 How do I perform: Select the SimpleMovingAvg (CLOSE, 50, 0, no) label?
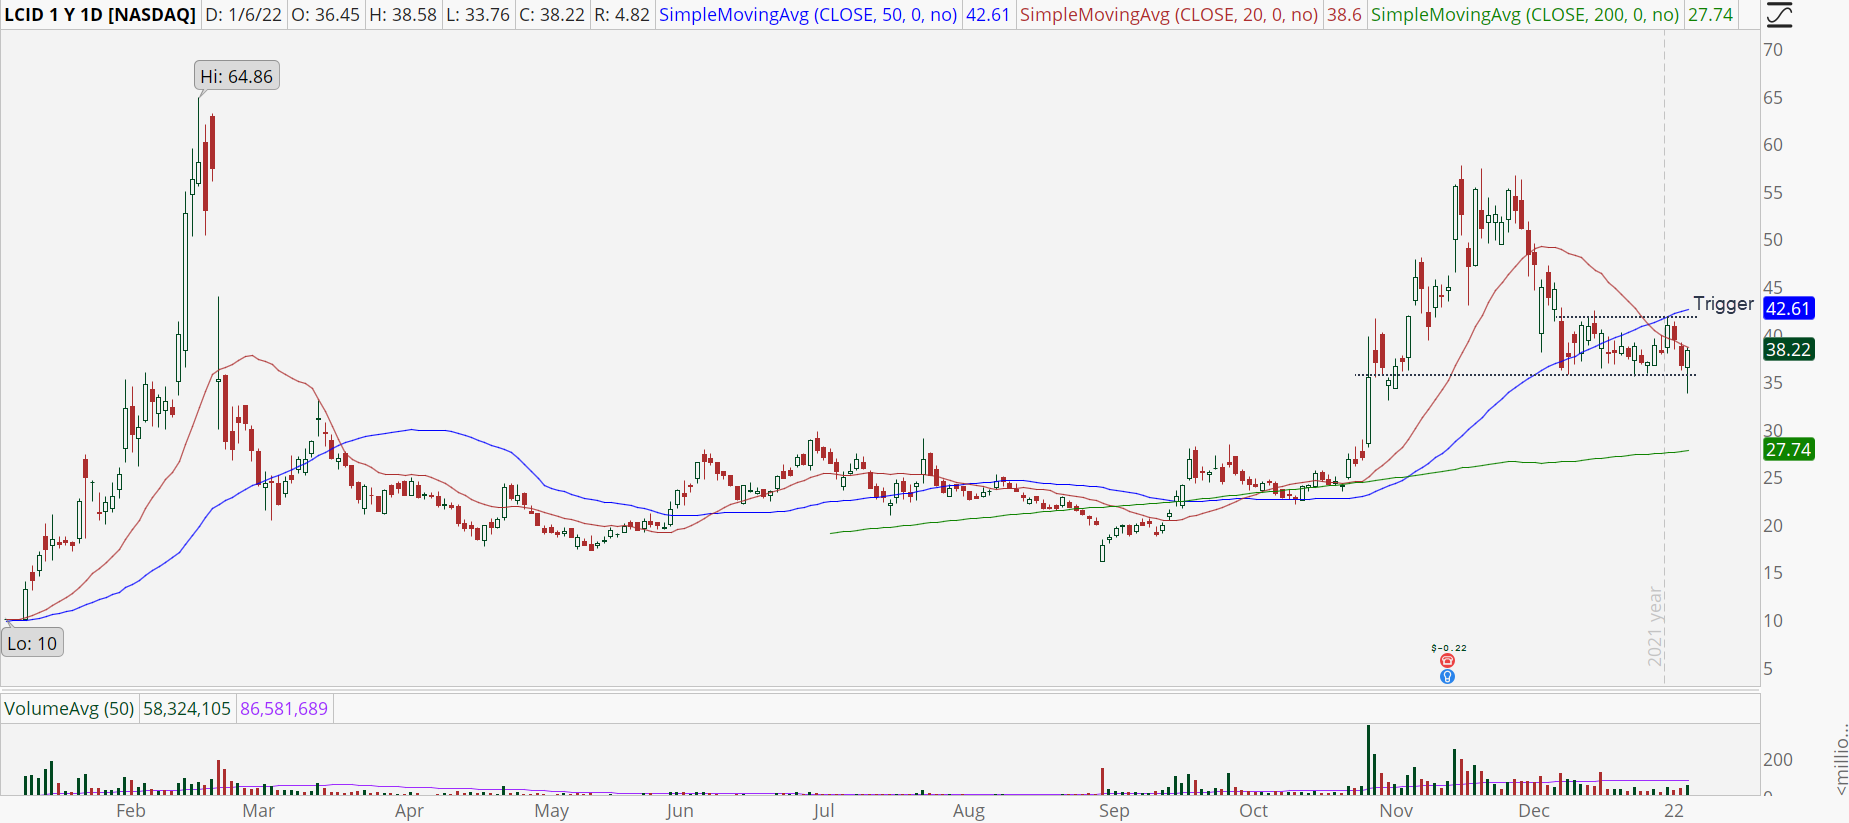click(808, 15)
